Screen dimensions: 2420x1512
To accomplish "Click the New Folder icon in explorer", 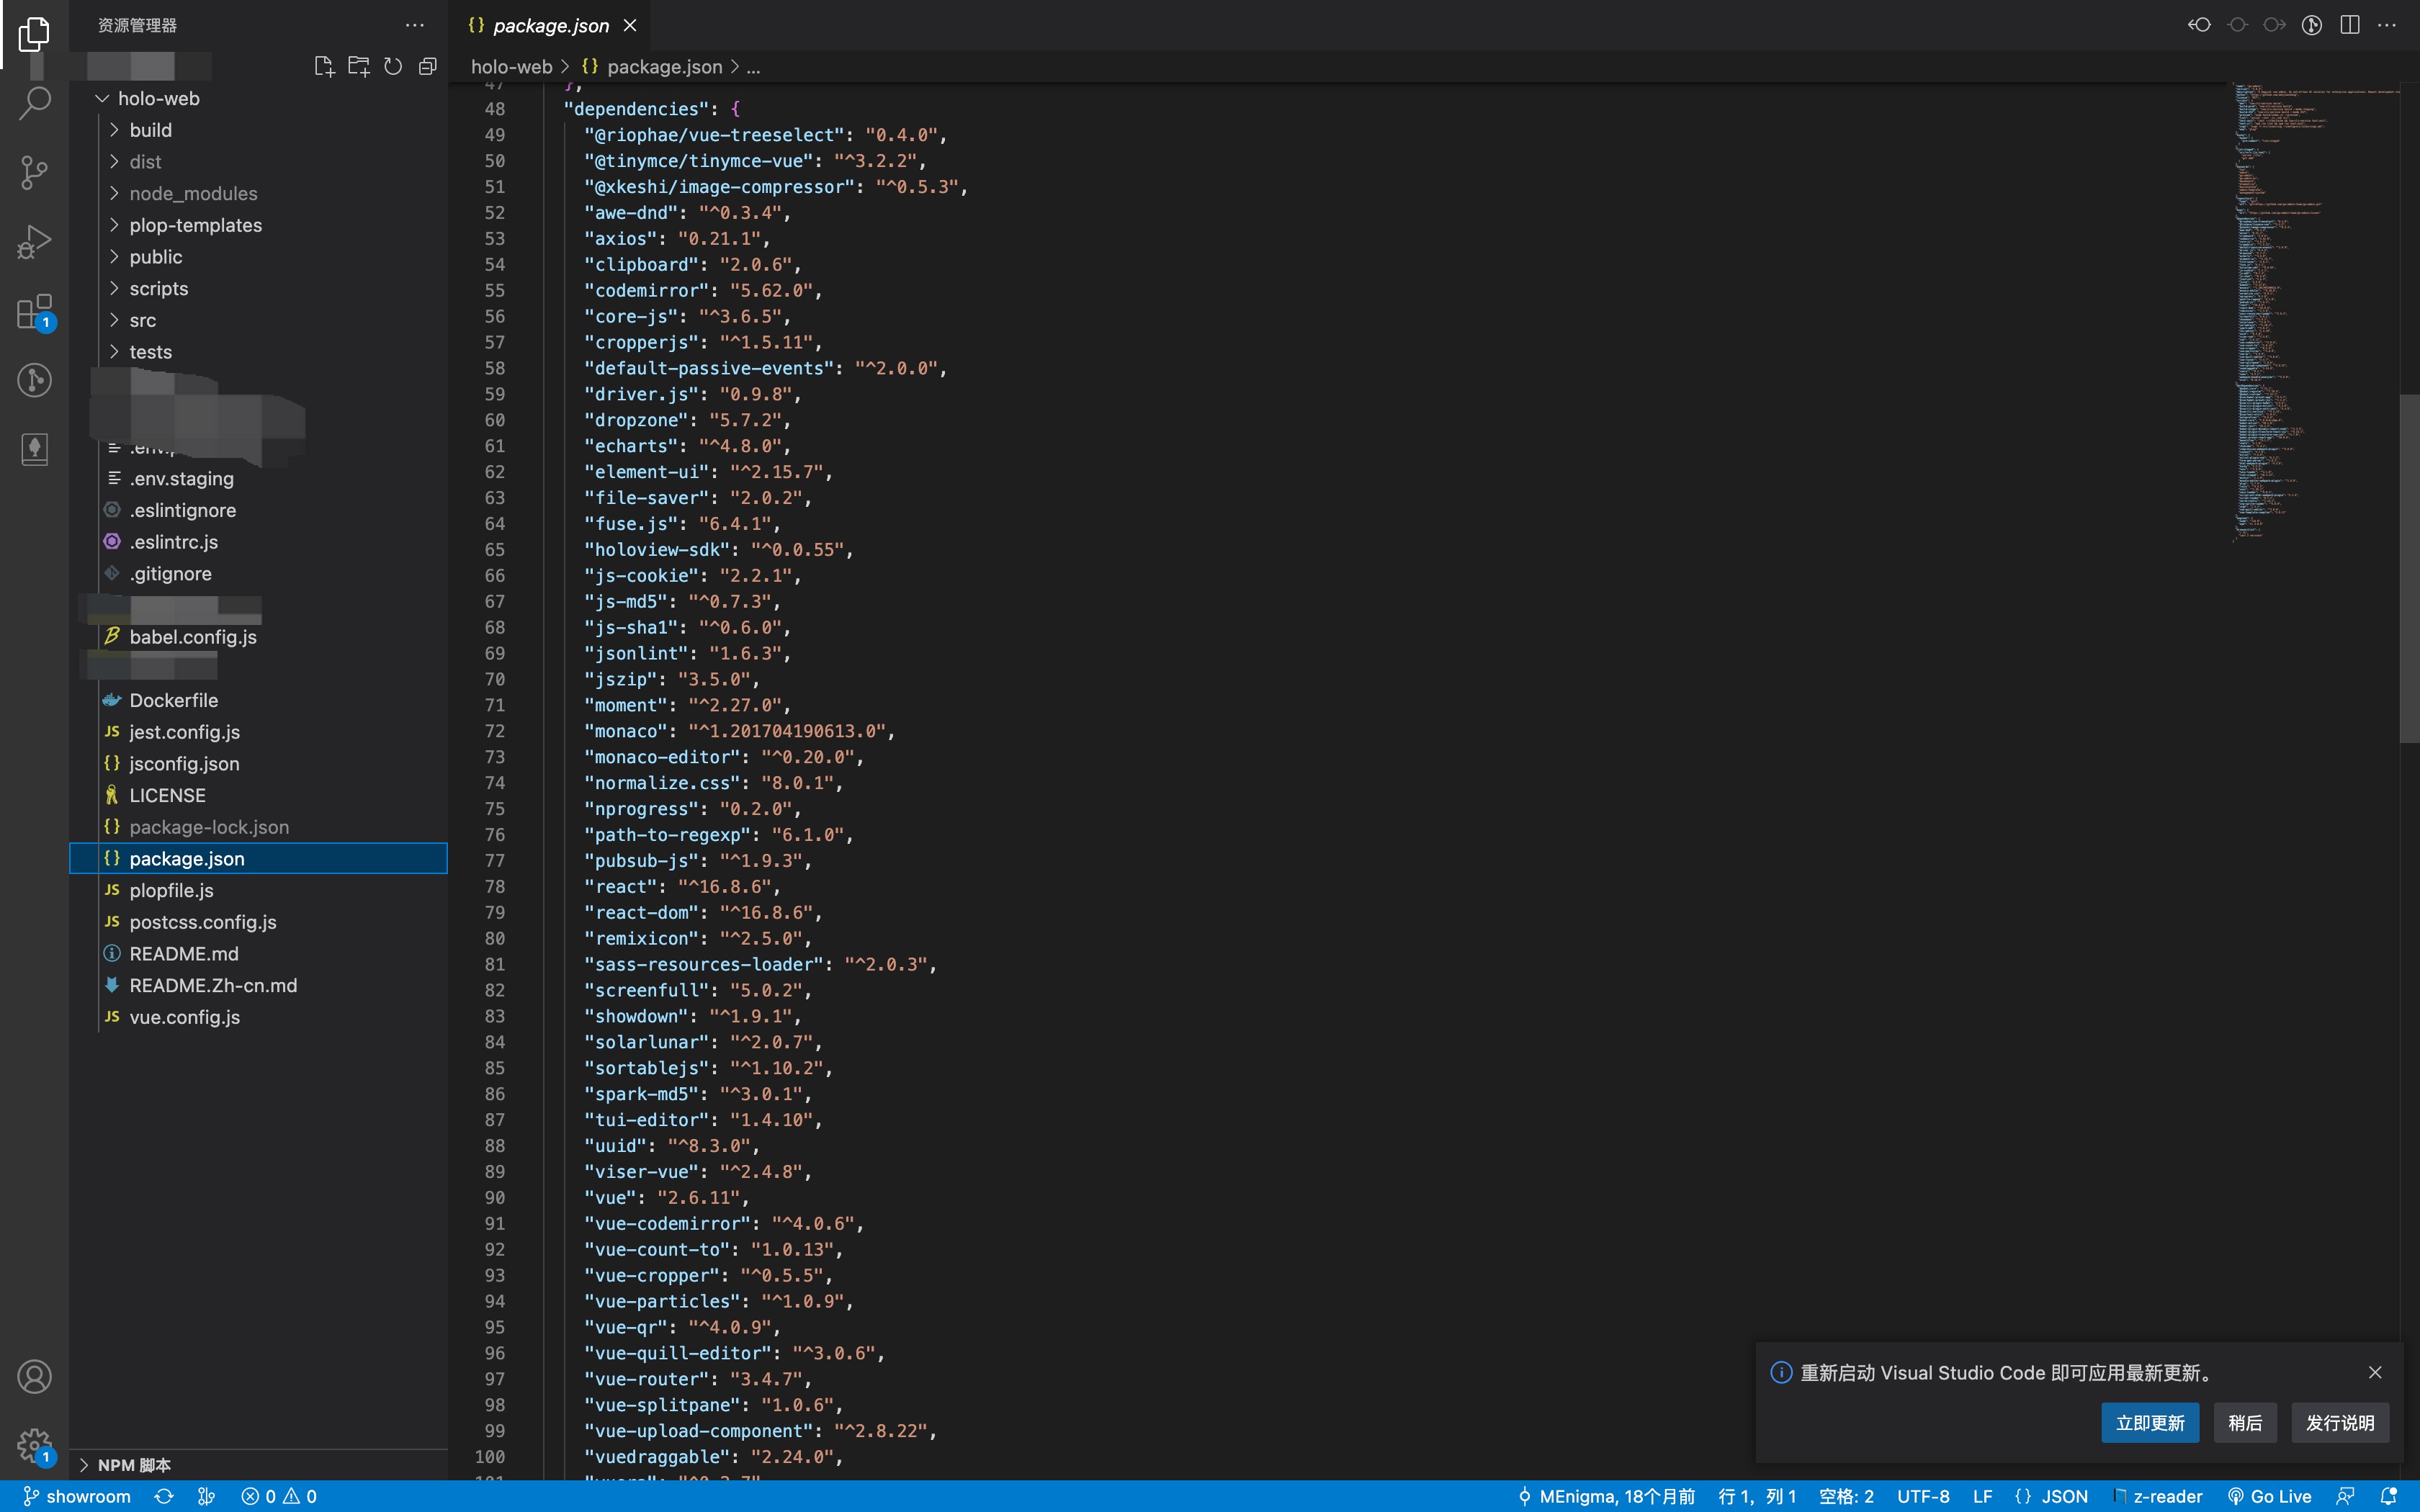I will tap(358, 66).
